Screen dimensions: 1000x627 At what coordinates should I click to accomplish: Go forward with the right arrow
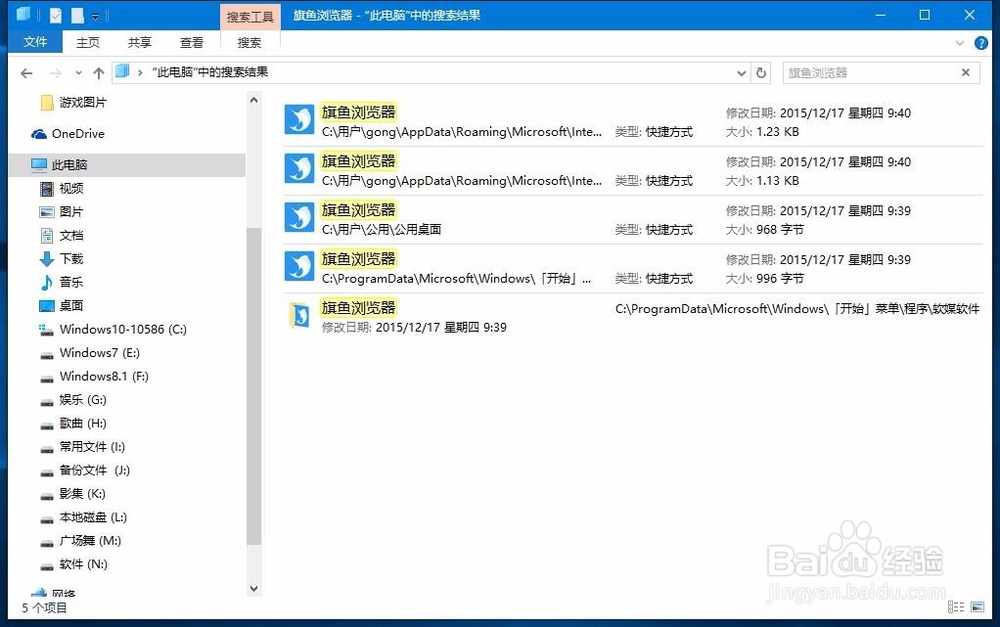tap(55, 73)
